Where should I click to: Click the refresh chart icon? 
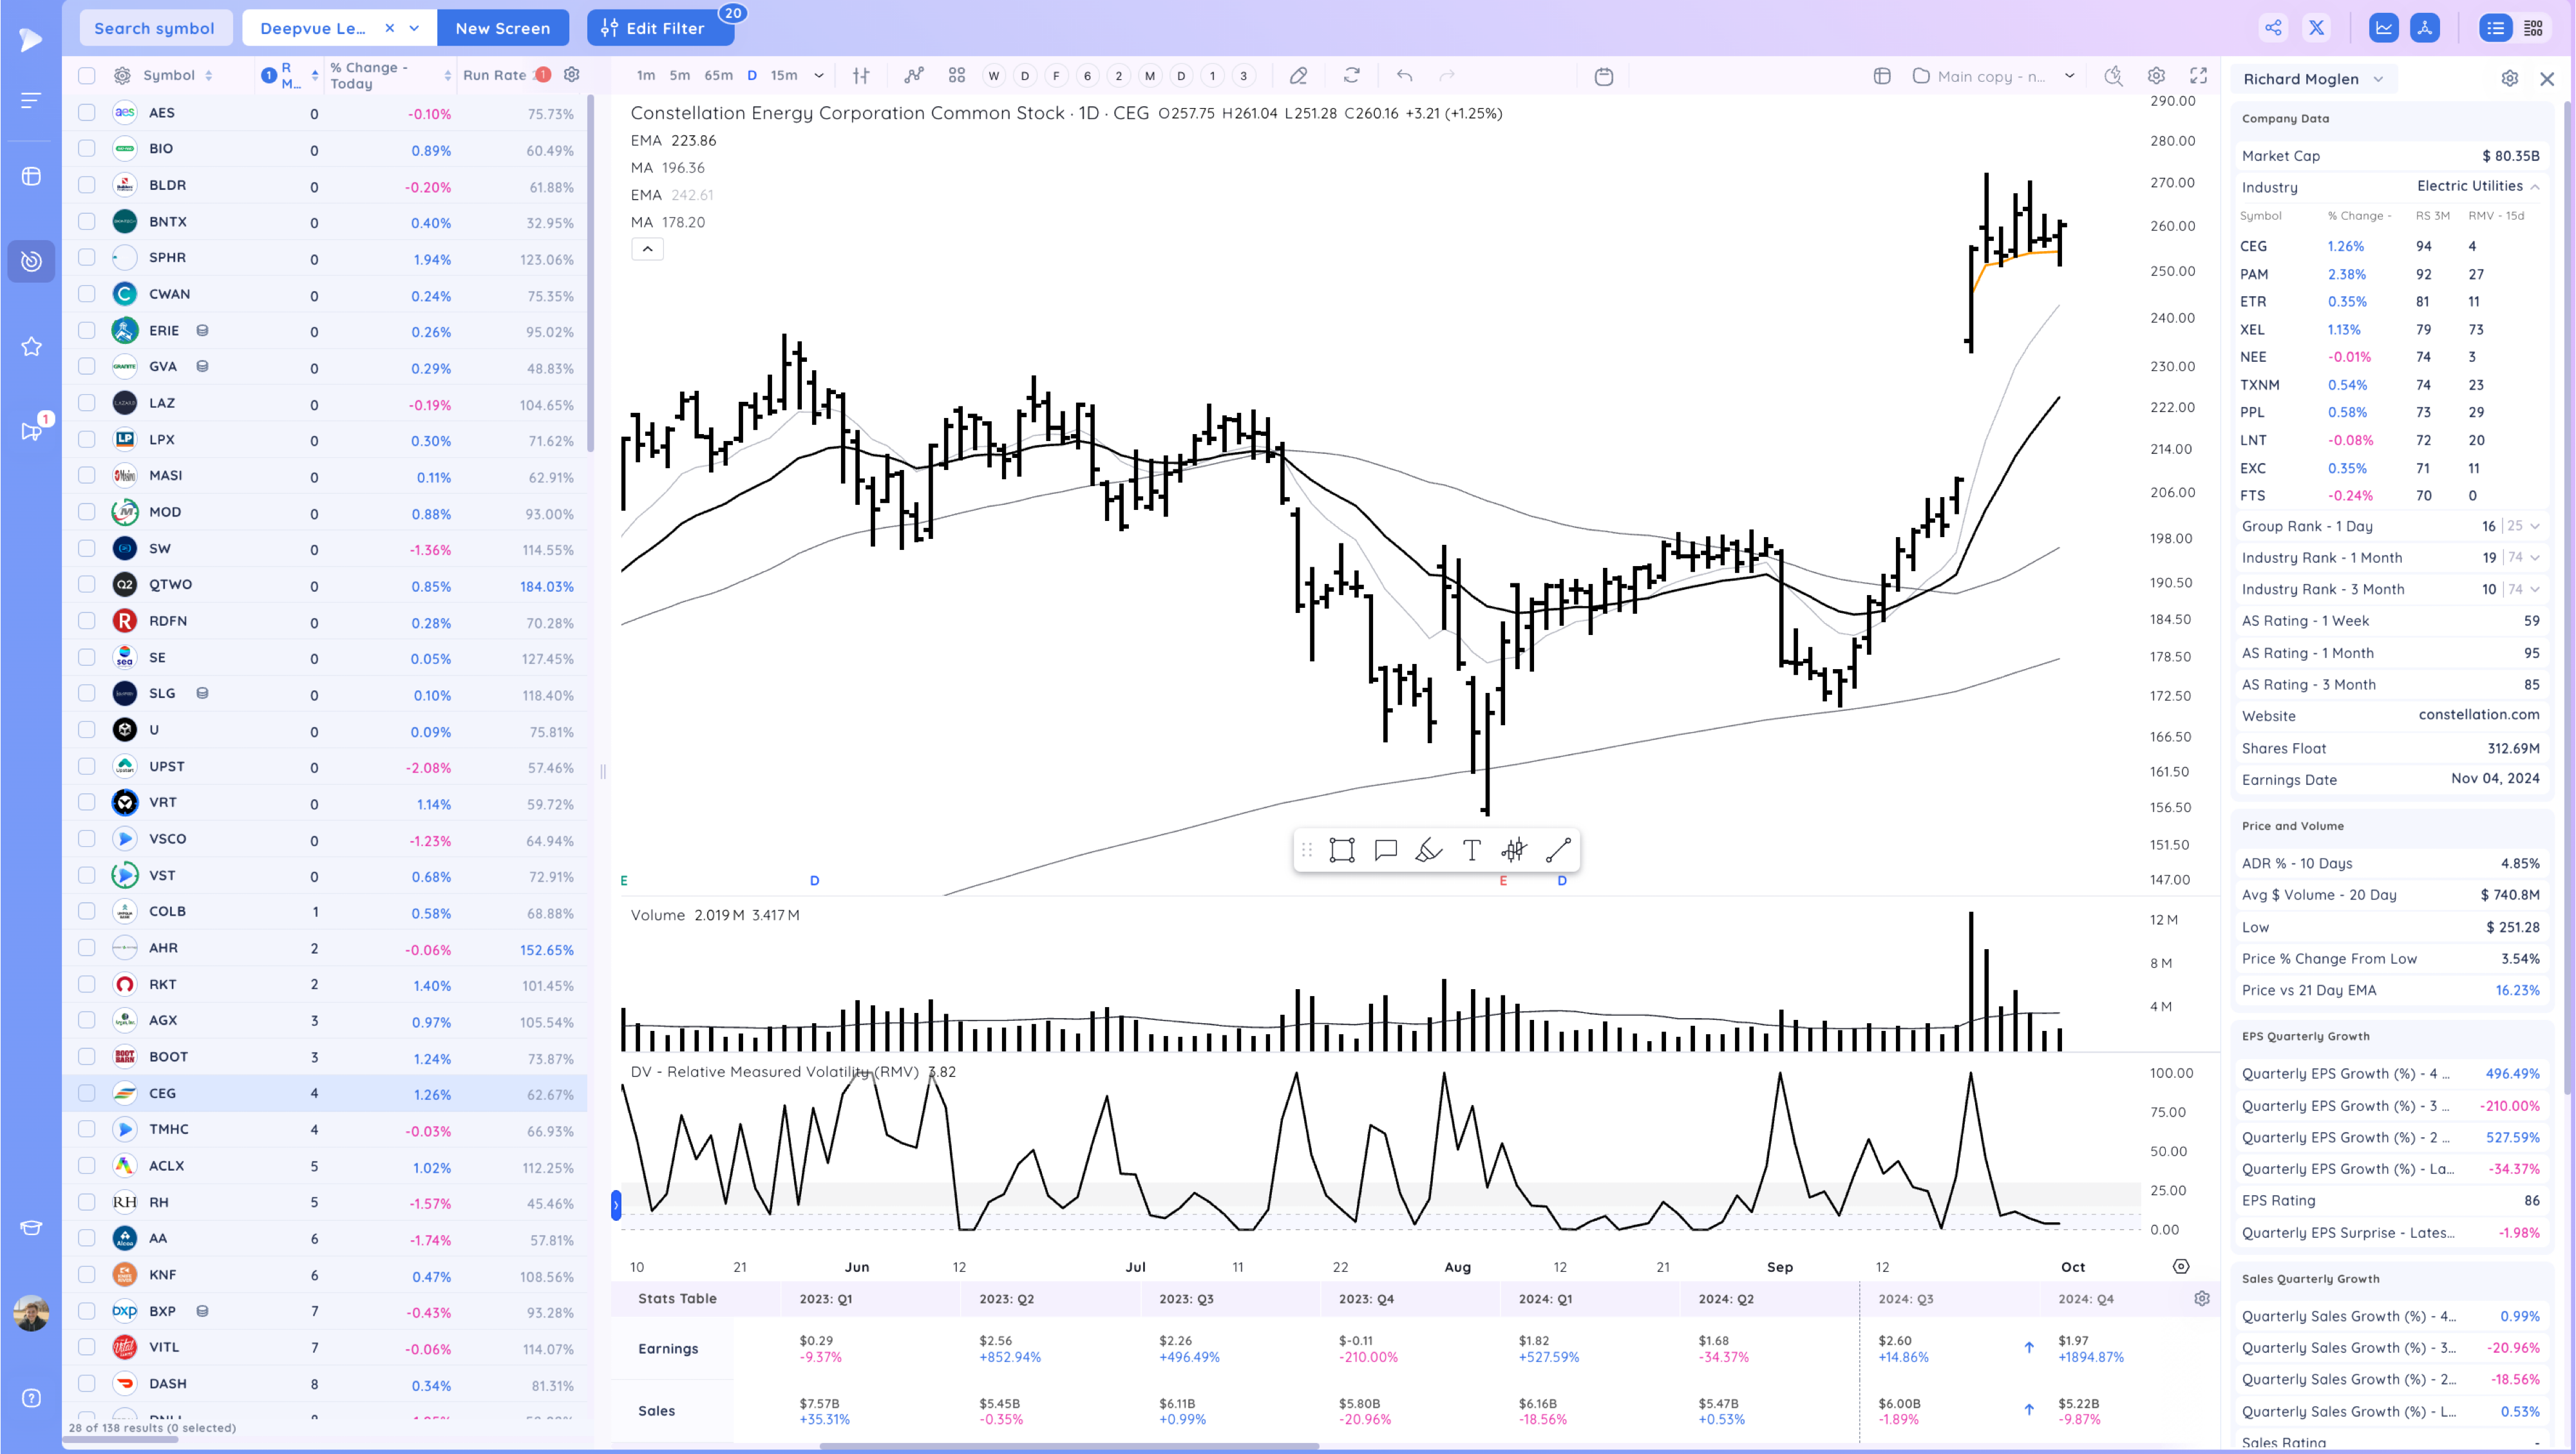tap(1352, 75)
